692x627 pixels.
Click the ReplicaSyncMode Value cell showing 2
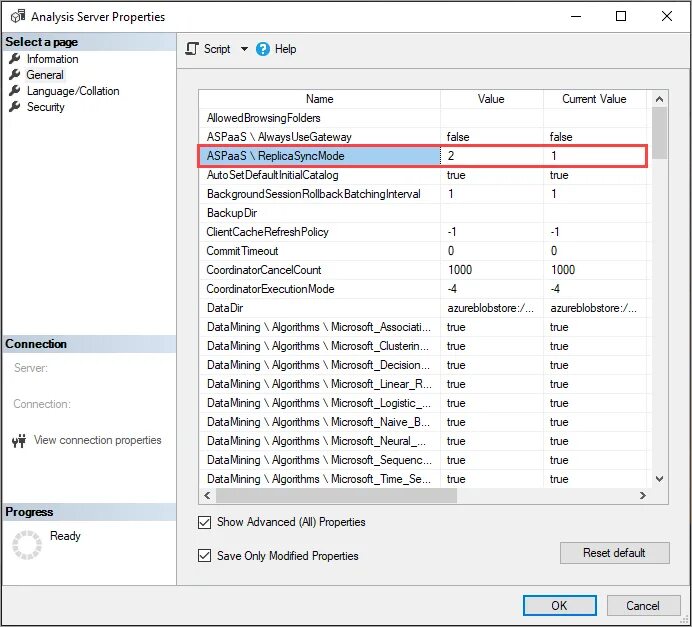pos(491,156)
